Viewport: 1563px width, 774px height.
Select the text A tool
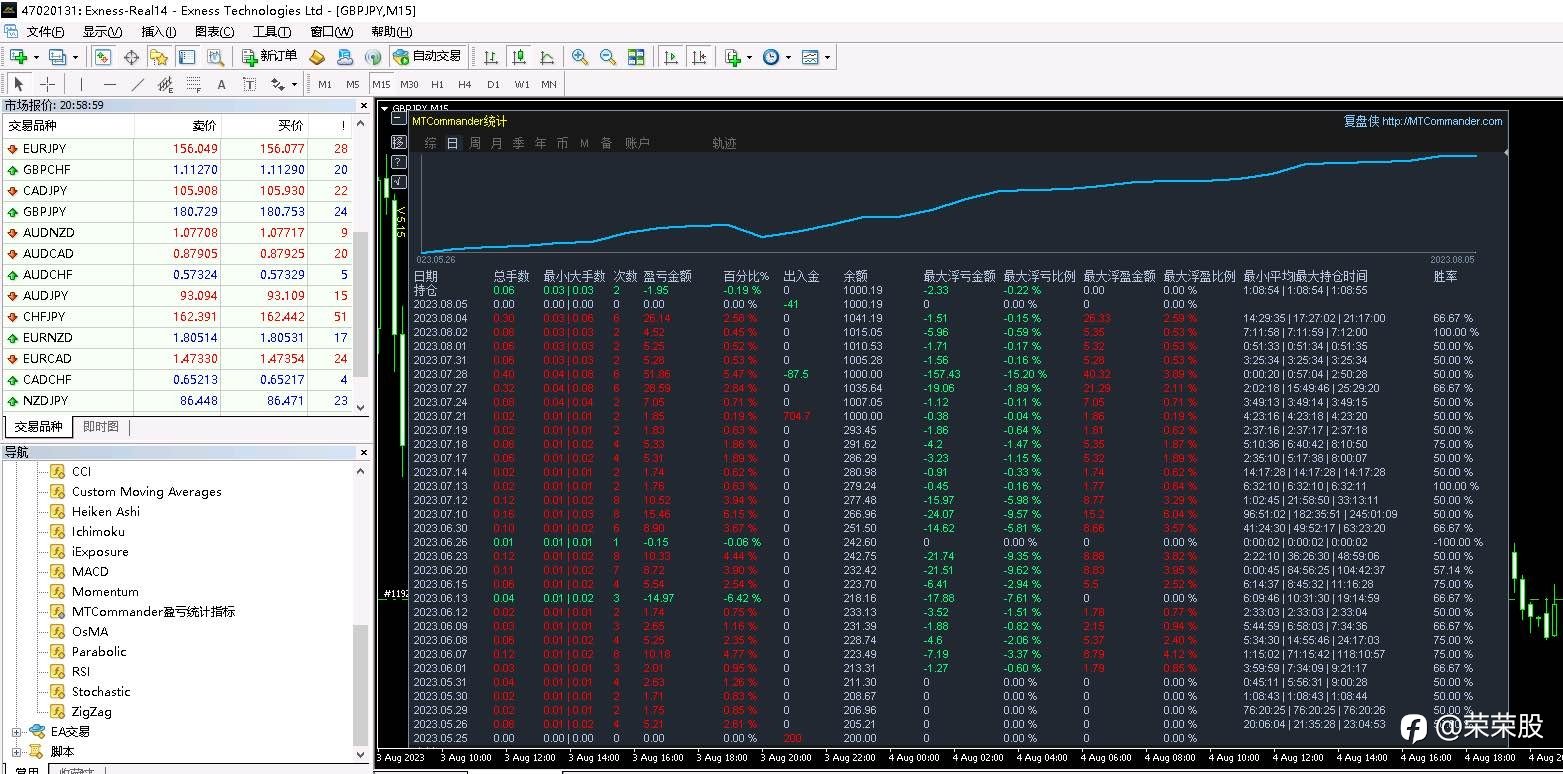221,84
